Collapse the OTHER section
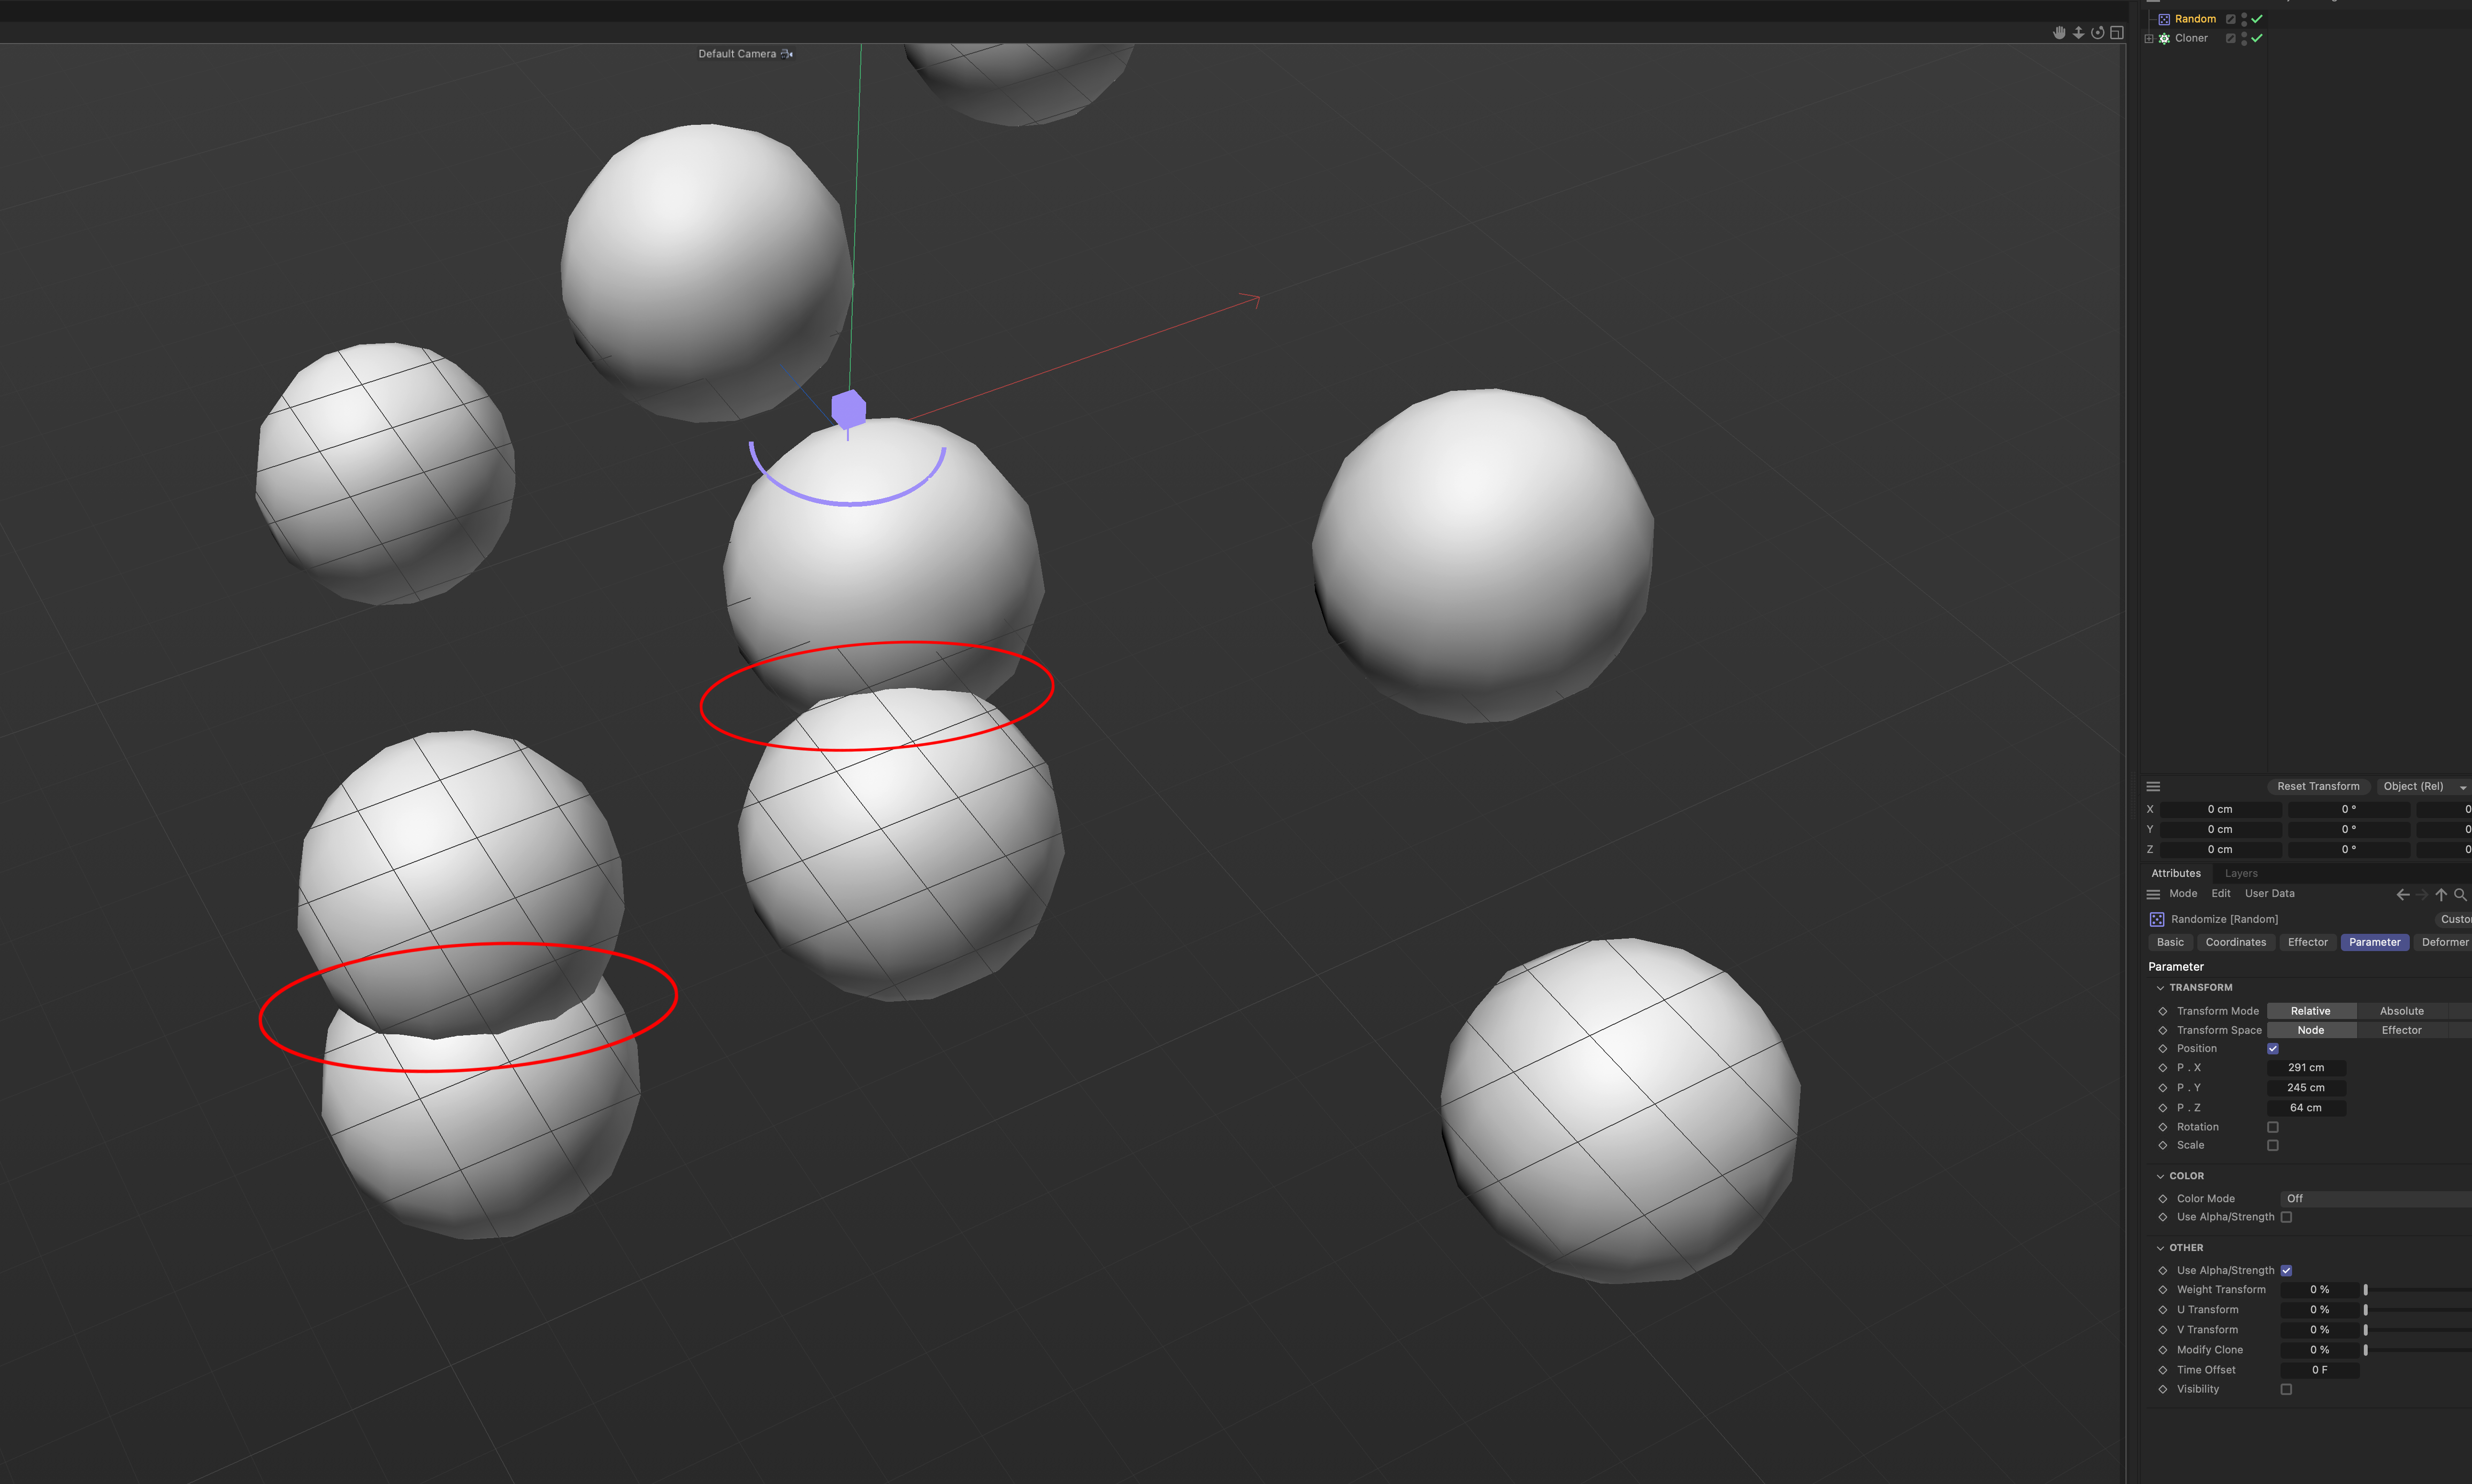Viewport: 2472px width, 1484px height. click(2160, 1248)
